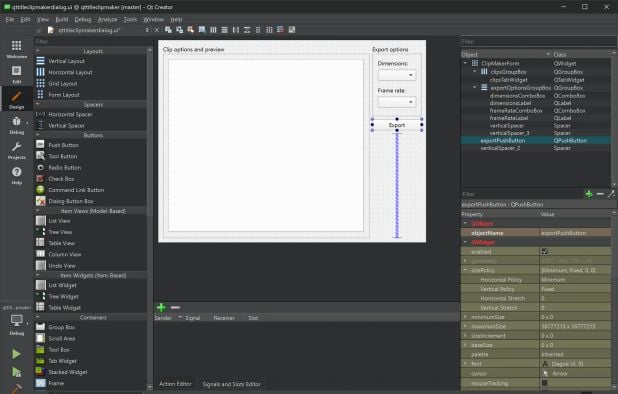Screen dimensions: 618x394
Task: Pick the Dialog Button Box widget
Action: pos(71,201)
